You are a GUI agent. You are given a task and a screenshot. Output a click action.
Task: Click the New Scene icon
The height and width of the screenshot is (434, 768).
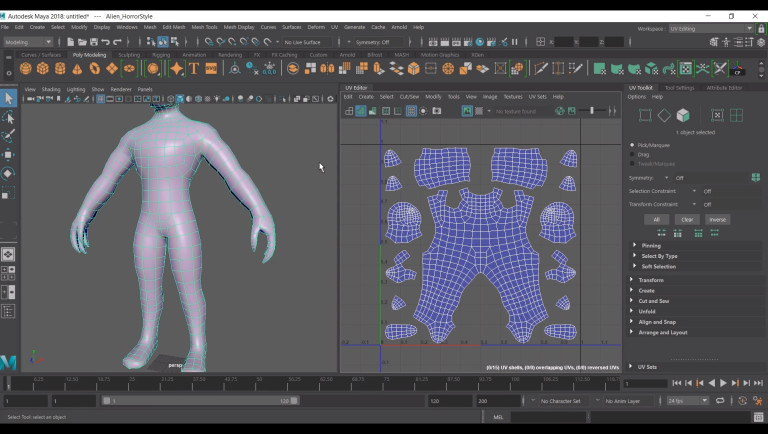tap(71, 42)
